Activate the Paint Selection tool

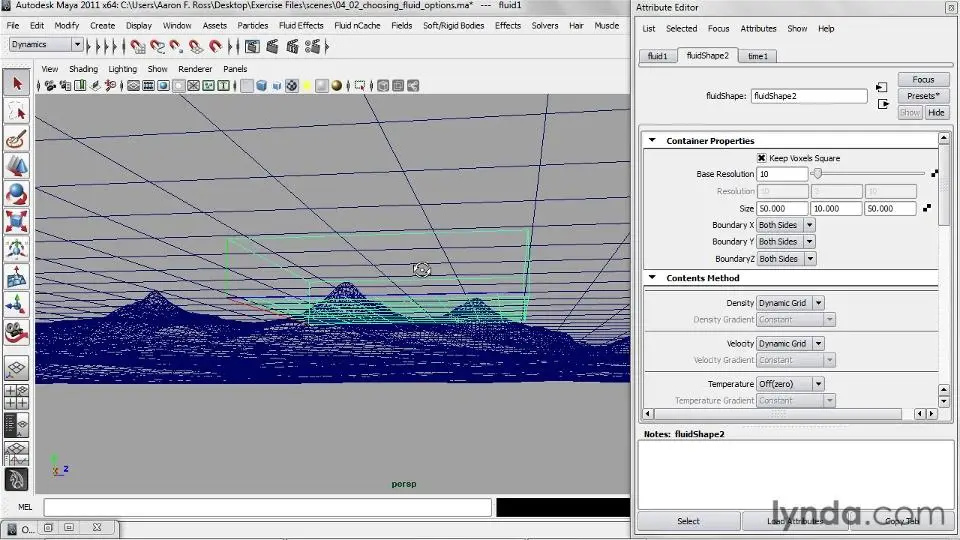point(17,139)
